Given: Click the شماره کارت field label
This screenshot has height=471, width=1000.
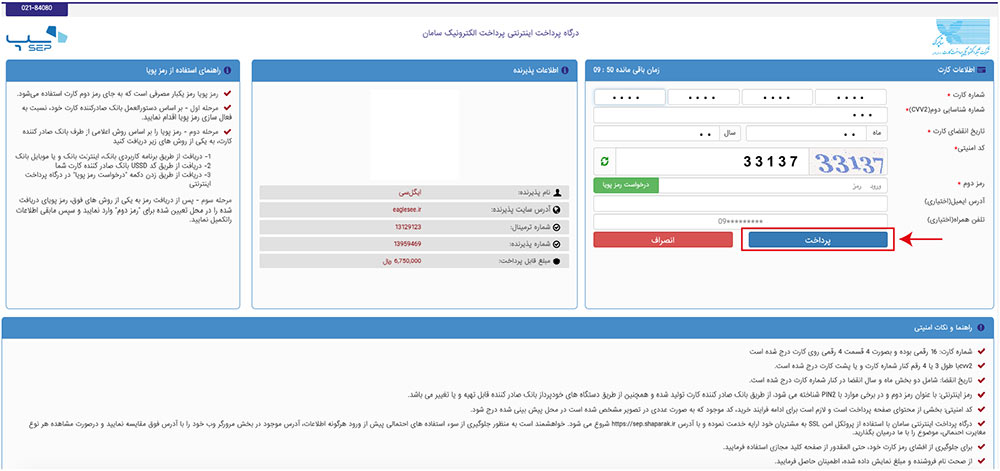Looking at the screenshot, I should pos(969,95).
